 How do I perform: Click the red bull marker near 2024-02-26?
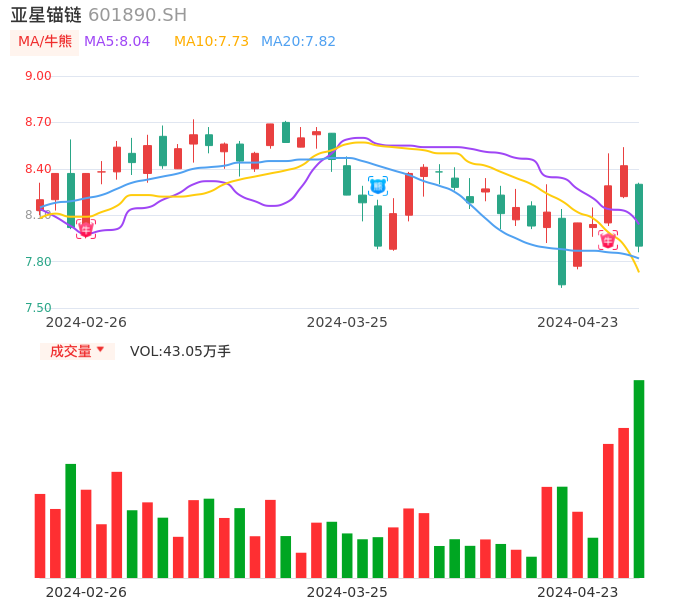pyautogui.click(x=86, y=230)
